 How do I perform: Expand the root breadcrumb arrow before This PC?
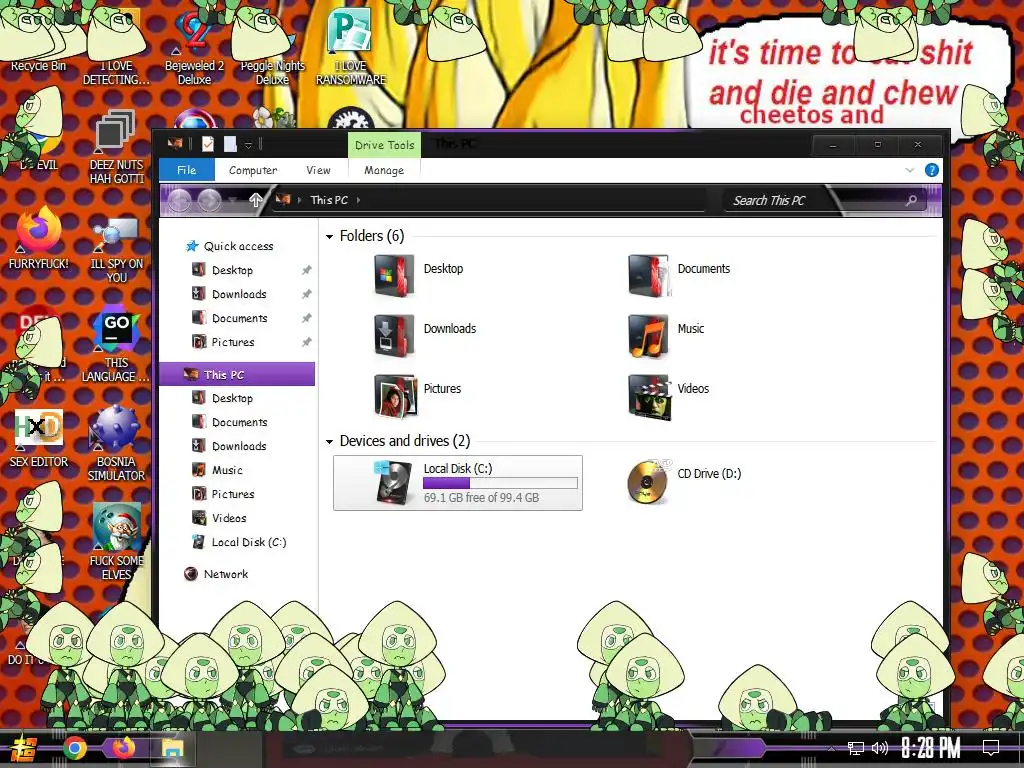point(299,200)
